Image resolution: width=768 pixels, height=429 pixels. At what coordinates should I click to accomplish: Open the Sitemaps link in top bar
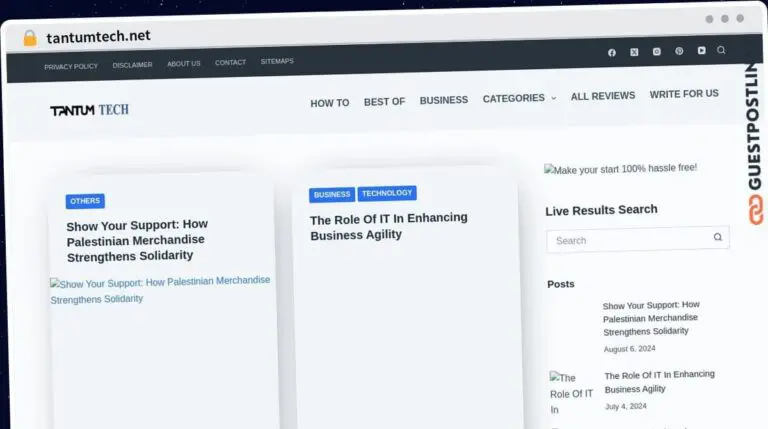pos(277,61)
